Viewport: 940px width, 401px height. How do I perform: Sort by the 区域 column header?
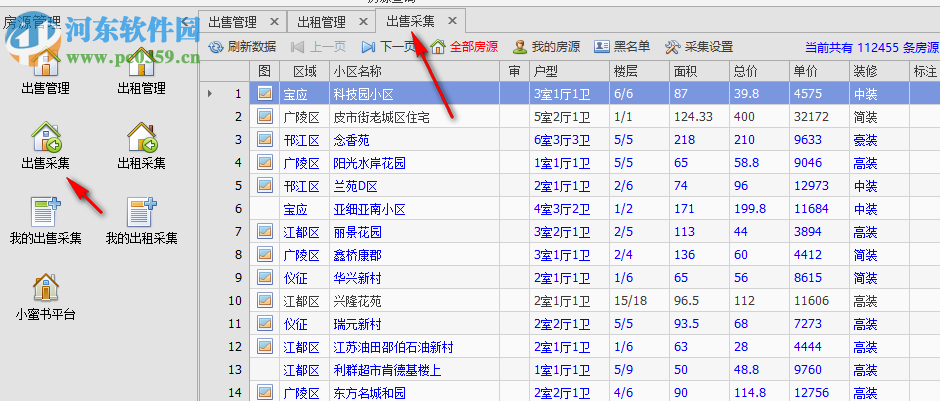pos(305,72)
